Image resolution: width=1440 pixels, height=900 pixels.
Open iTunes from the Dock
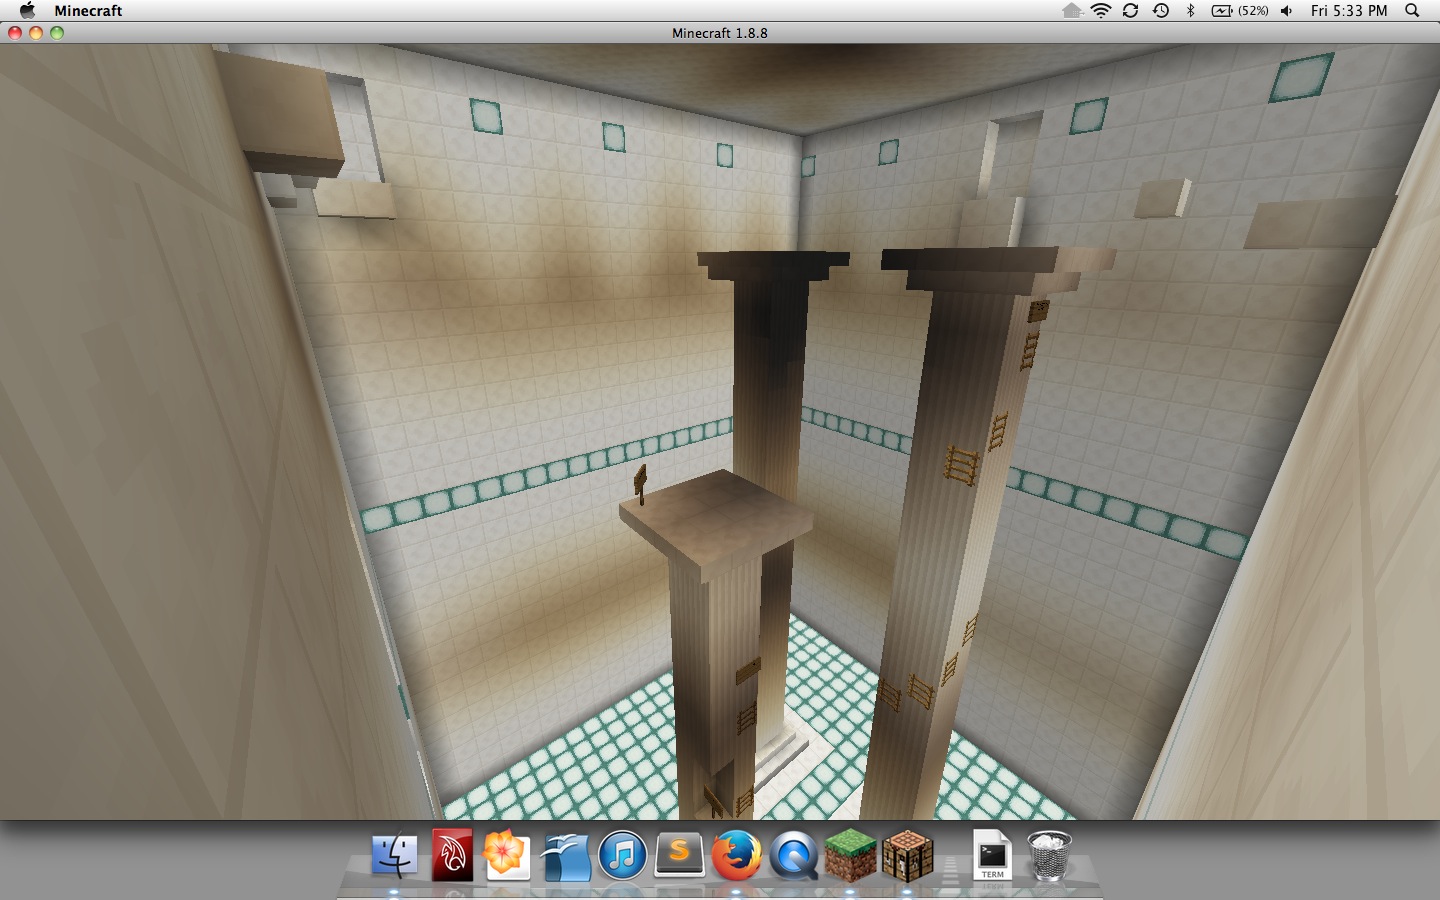click(x=622, y=857)
